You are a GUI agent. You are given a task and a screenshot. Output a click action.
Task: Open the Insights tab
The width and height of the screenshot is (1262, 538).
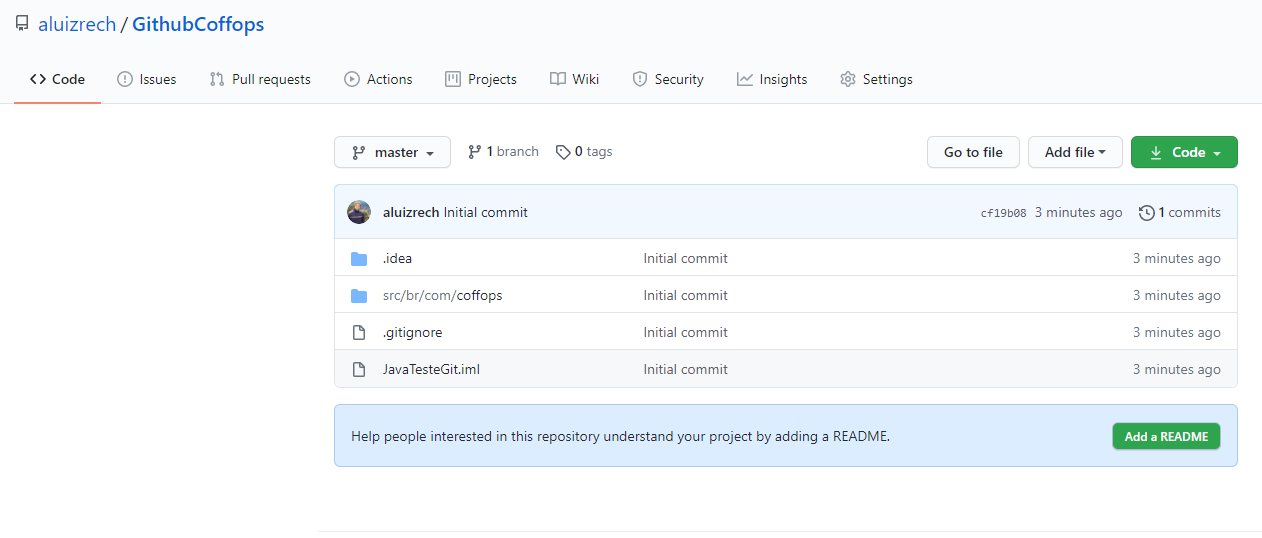coord(772,79)
